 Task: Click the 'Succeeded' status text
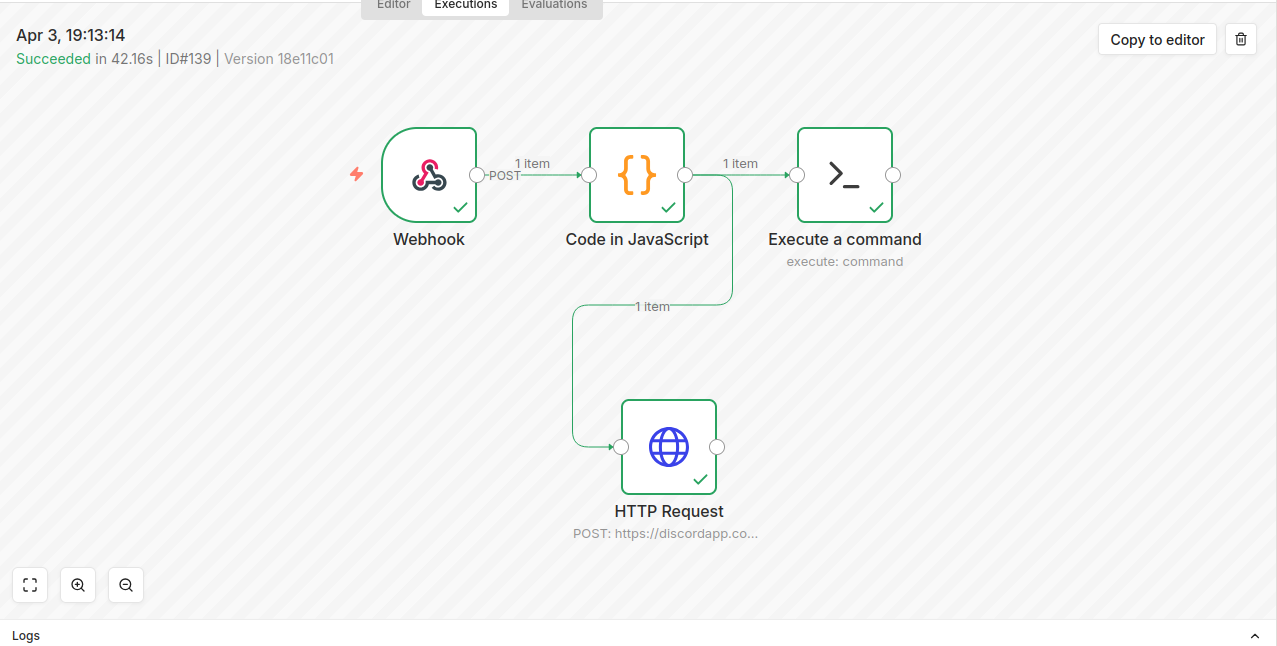[x=53, y=59]
